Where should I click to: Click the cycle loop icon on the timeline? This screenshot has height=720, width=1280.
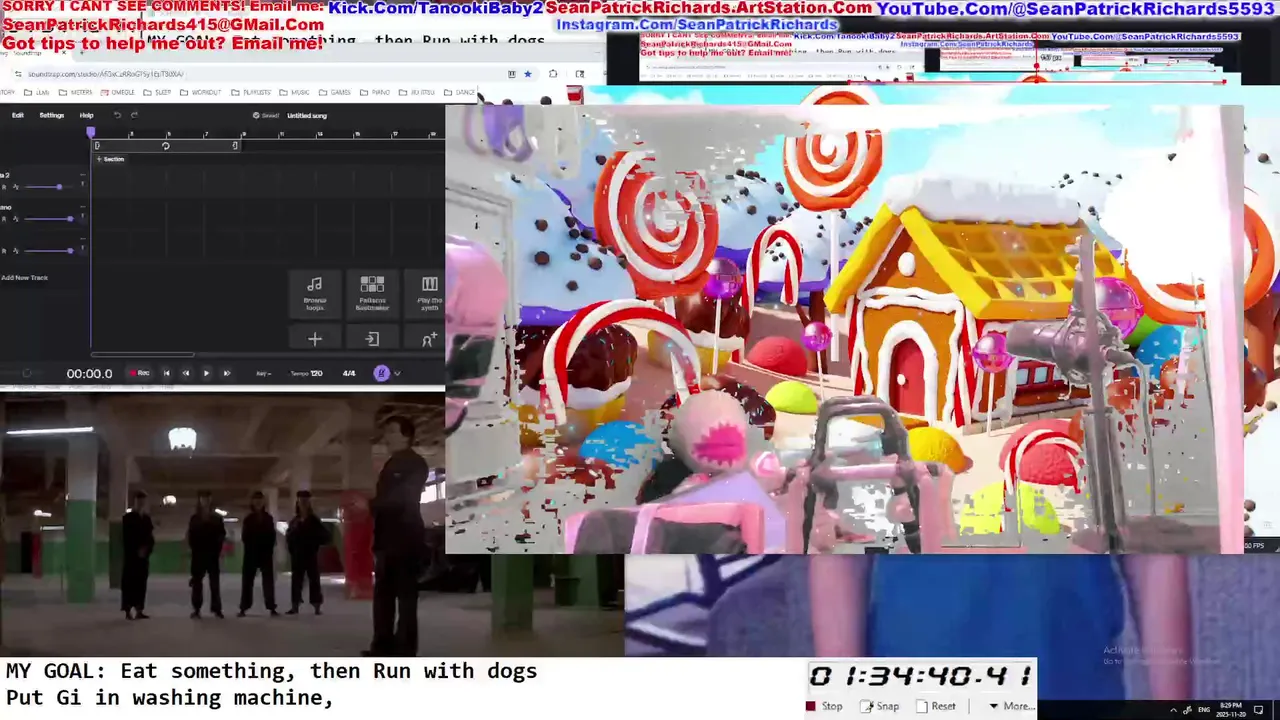pos(165,146)
